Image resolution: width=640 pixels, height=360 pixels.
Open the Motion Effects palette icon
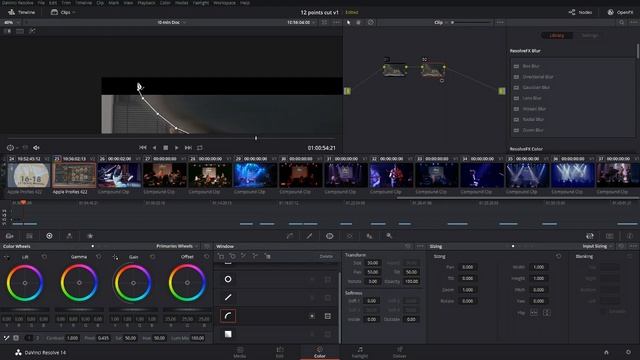[90, 236]
